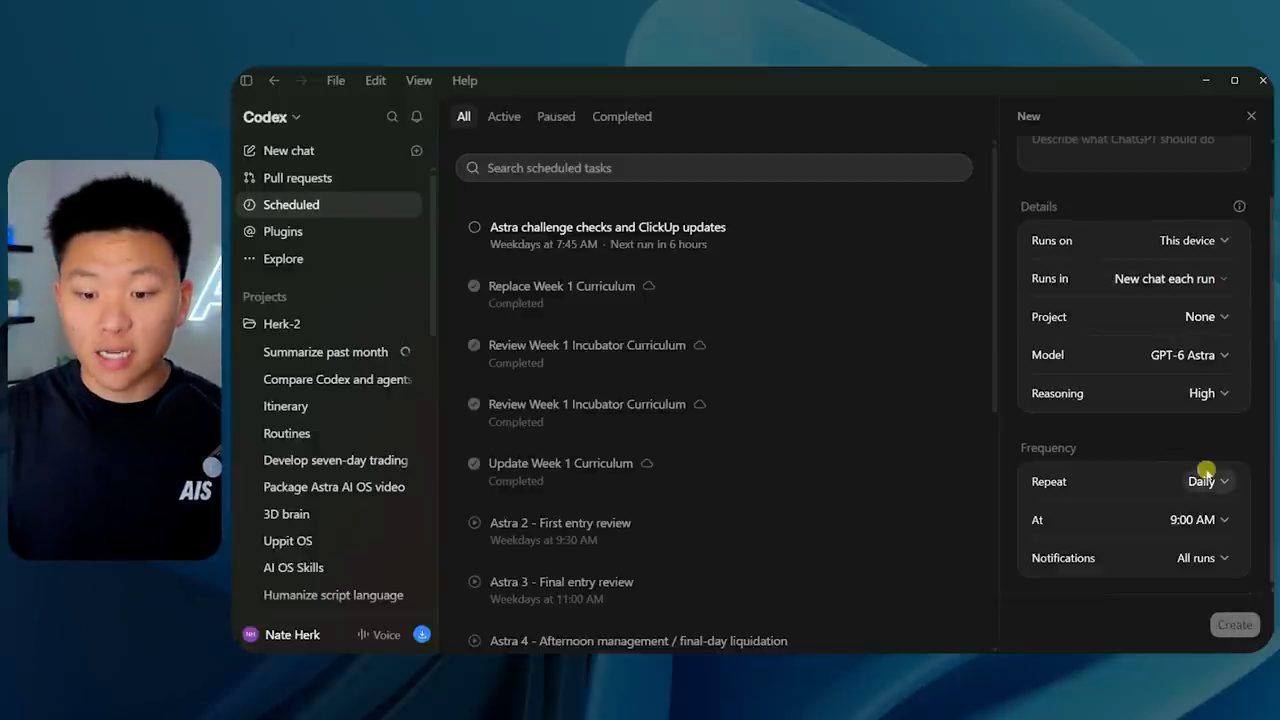Open the Help menu
The height and width of the screenshot is (720, 1280).
[465, 81]
